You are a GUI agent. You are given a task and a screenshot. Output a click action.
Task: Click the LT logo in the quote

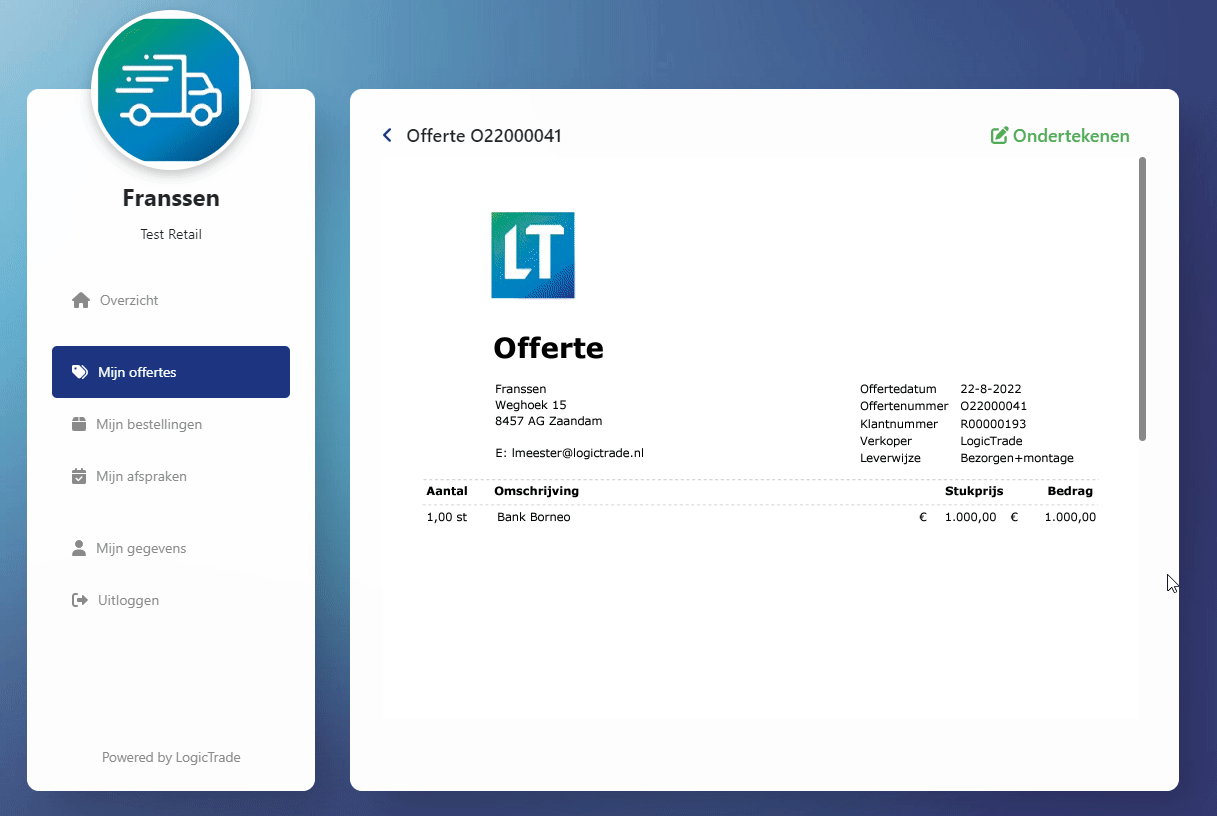[x=533, y=255]
